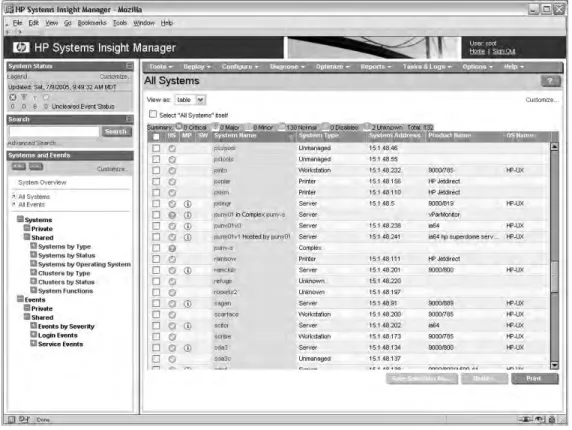
Task: Click the table scrollbar up arrow
Action: click(554, 147)
